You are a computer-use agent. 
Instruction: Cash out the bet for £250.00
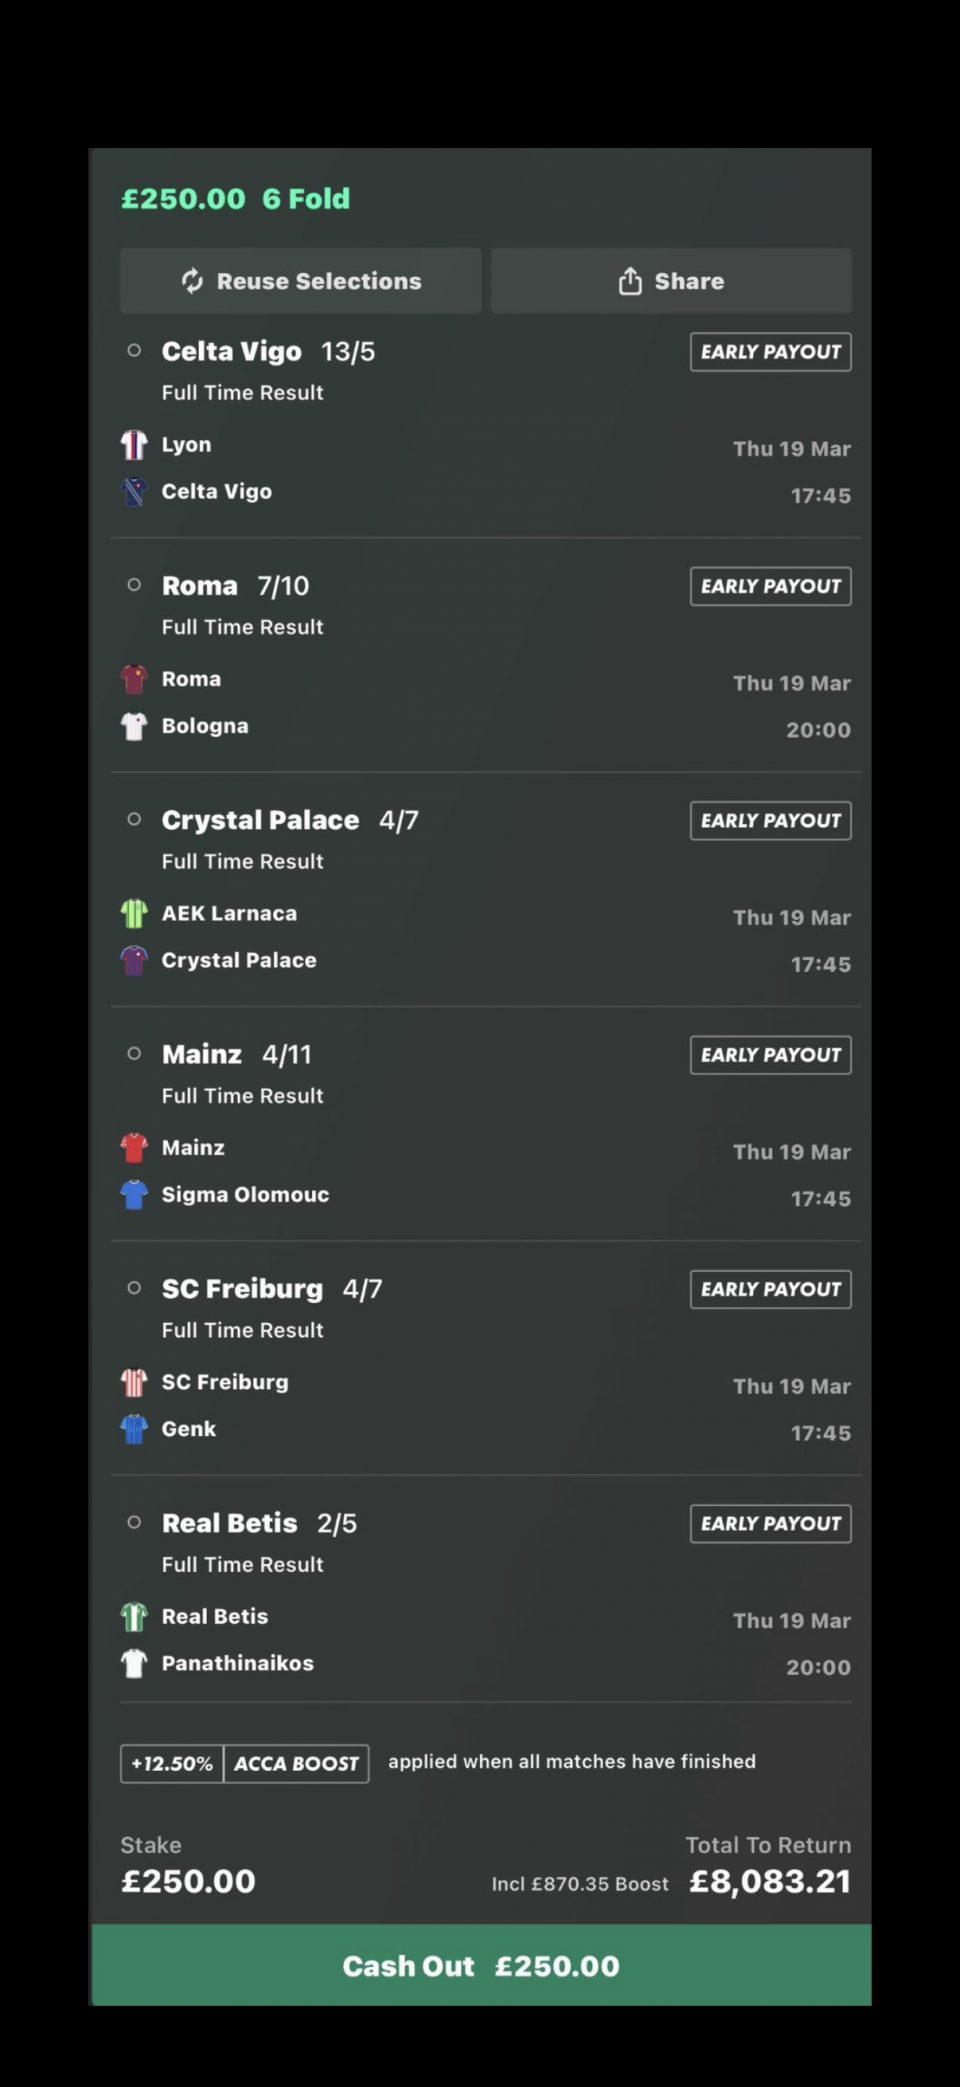pos(481,1965)
